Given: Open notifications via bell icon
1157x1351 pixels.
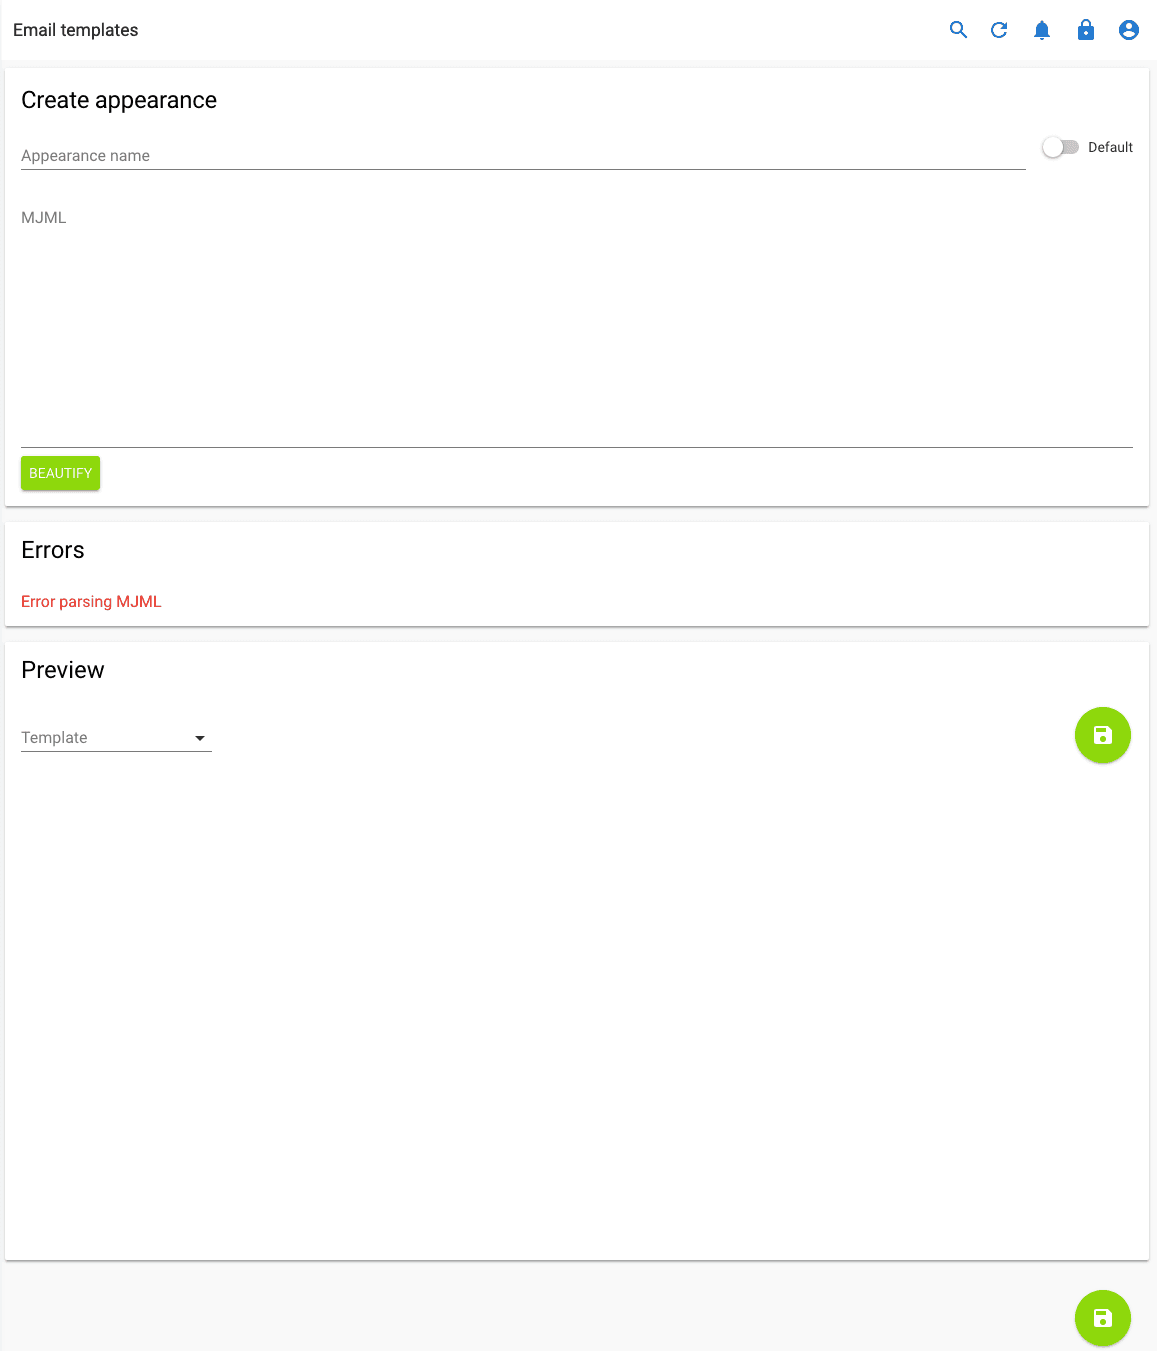Looking at the screenshot, I should tap(1042, 30).
